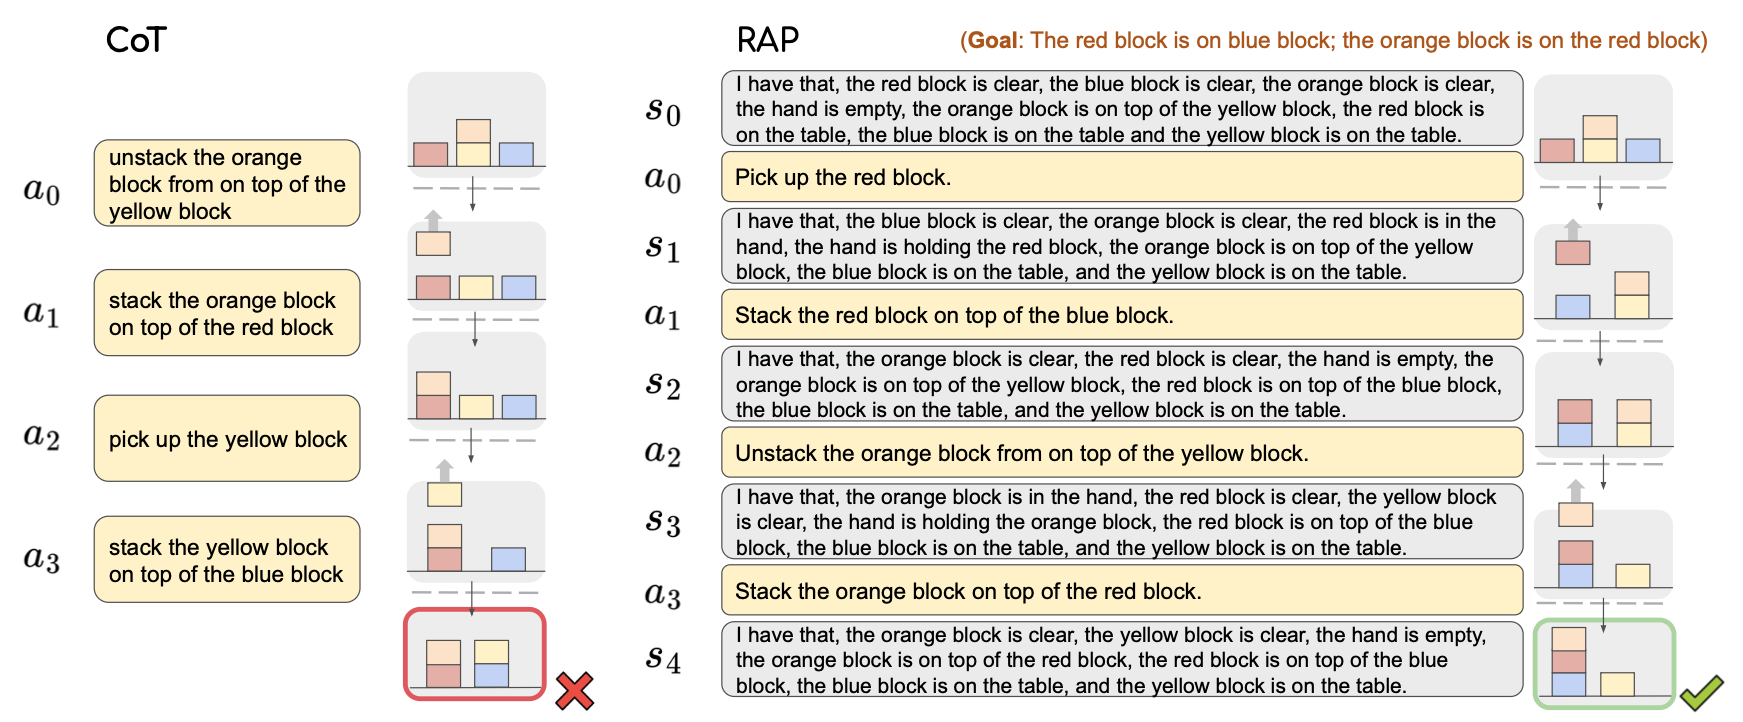Click CoT box 'unstack the orange block'

coord(227,183)
